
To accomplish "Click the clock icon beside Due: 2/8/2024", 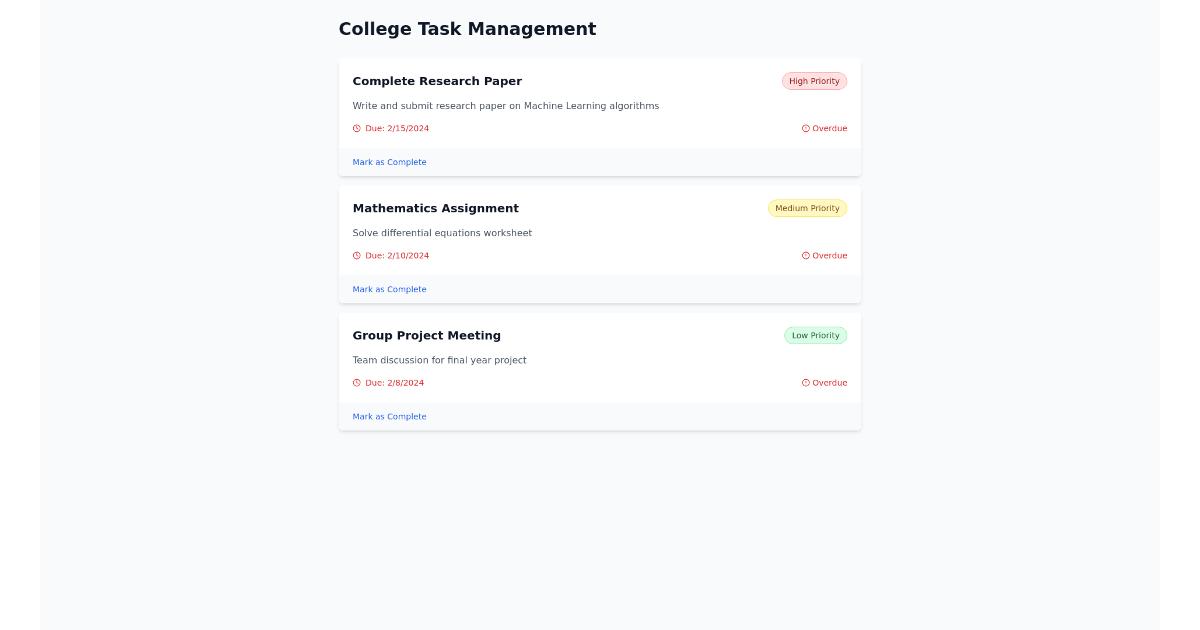I will click(x=356, y=382).
